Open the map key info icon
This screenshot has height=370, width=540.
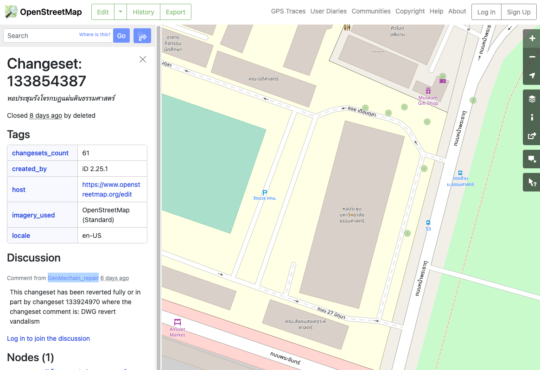[x=532, y=117]
